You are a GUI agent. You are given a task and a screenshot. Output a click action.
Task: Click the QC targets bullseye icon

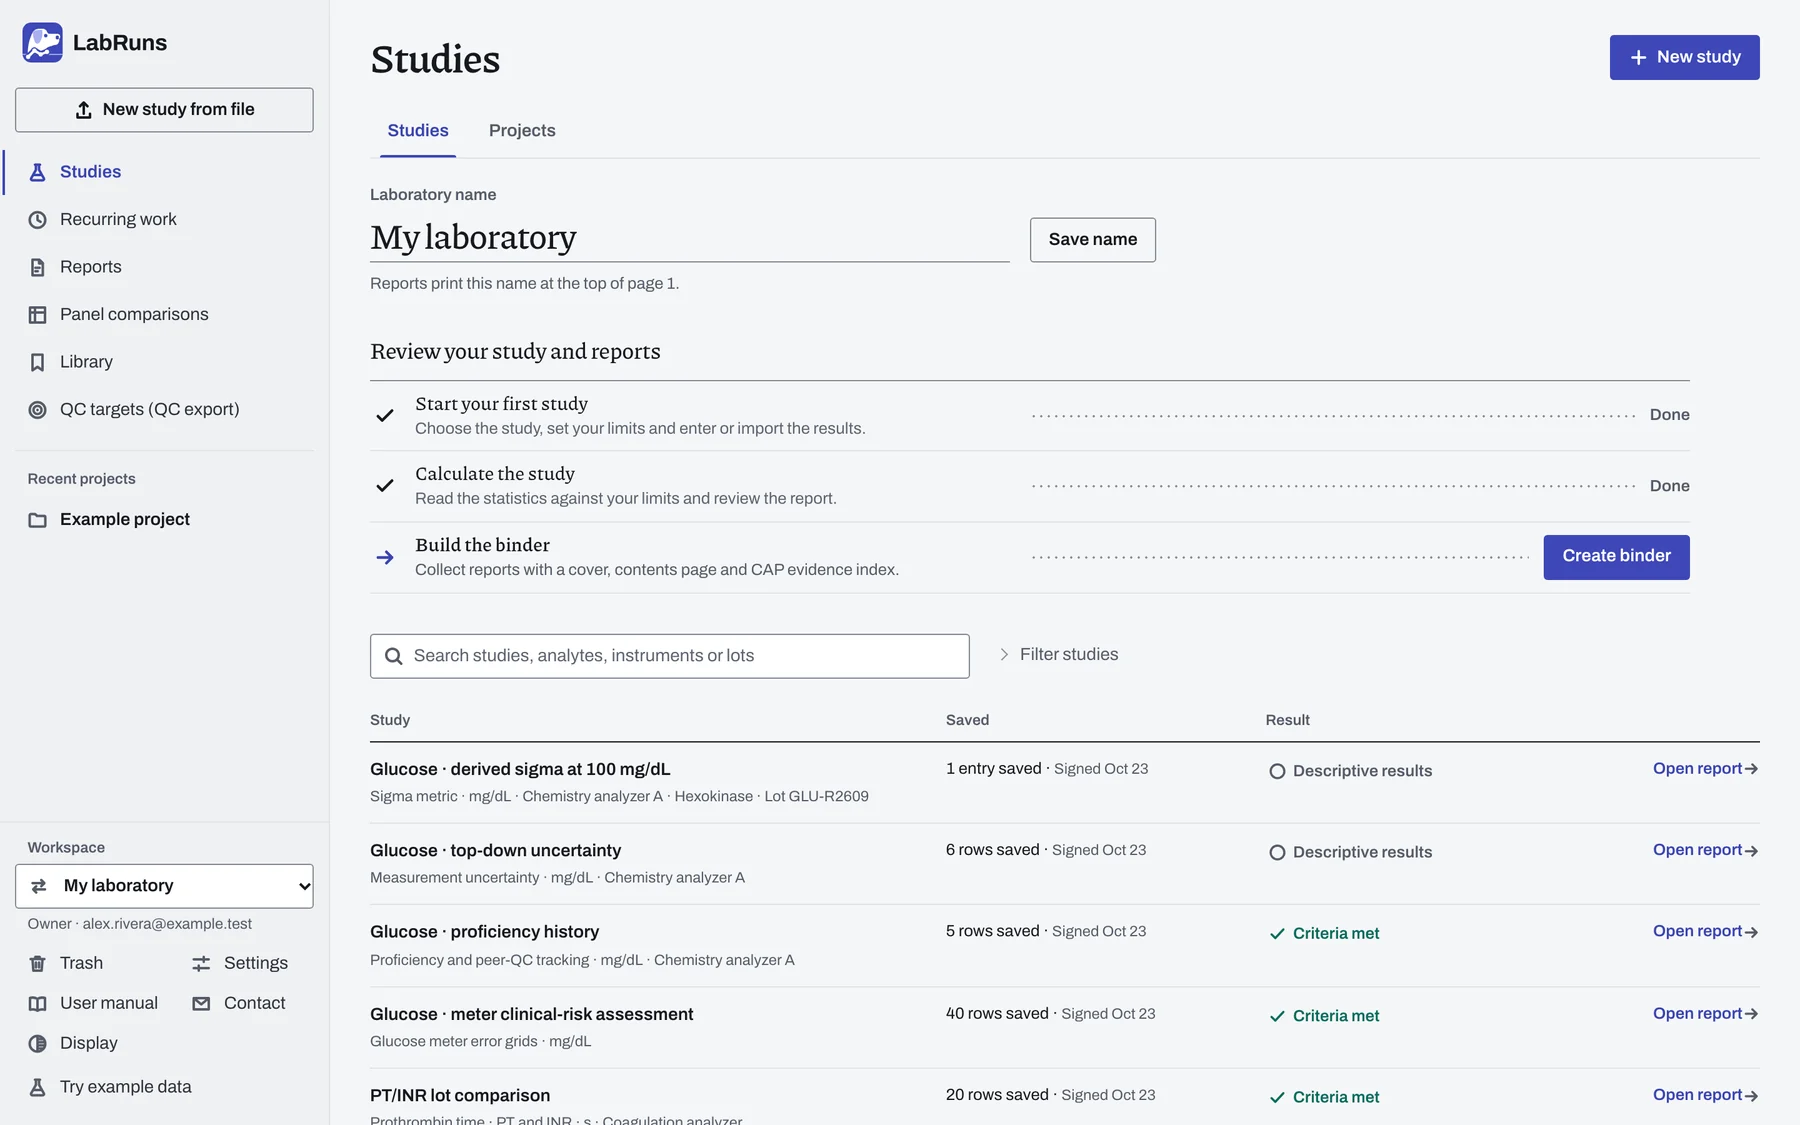[37, 410]
